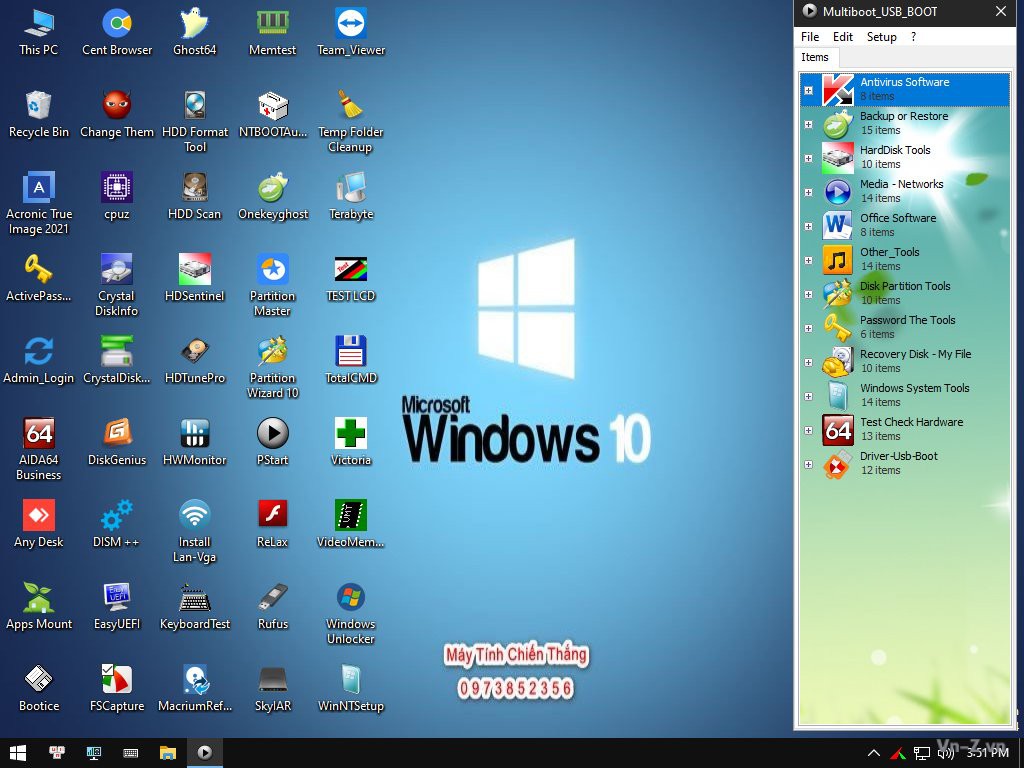Open the Ghost64 desktop icon

(x=195, y=31)
